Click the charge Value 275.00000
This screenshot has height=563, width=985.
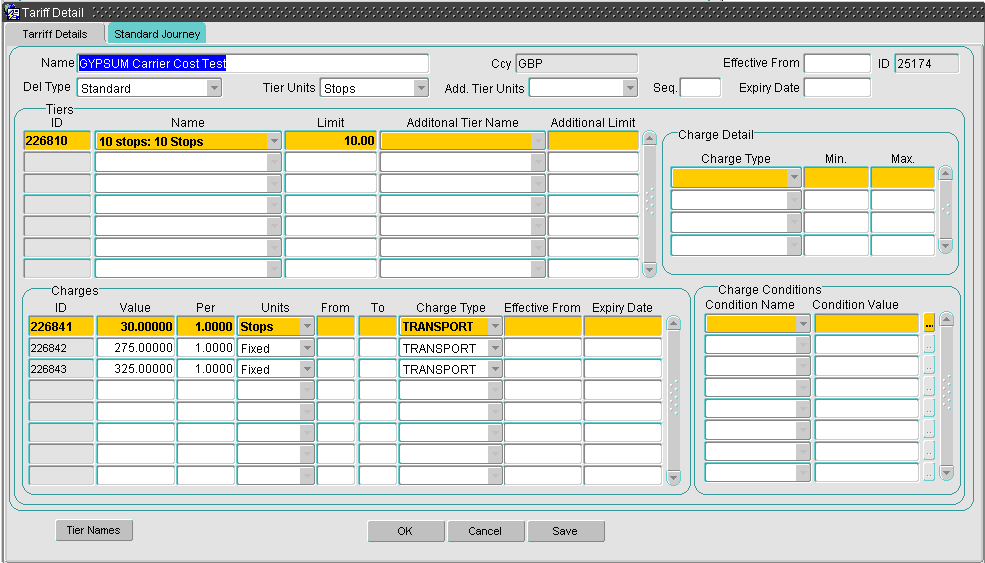[x=135, y=348]
